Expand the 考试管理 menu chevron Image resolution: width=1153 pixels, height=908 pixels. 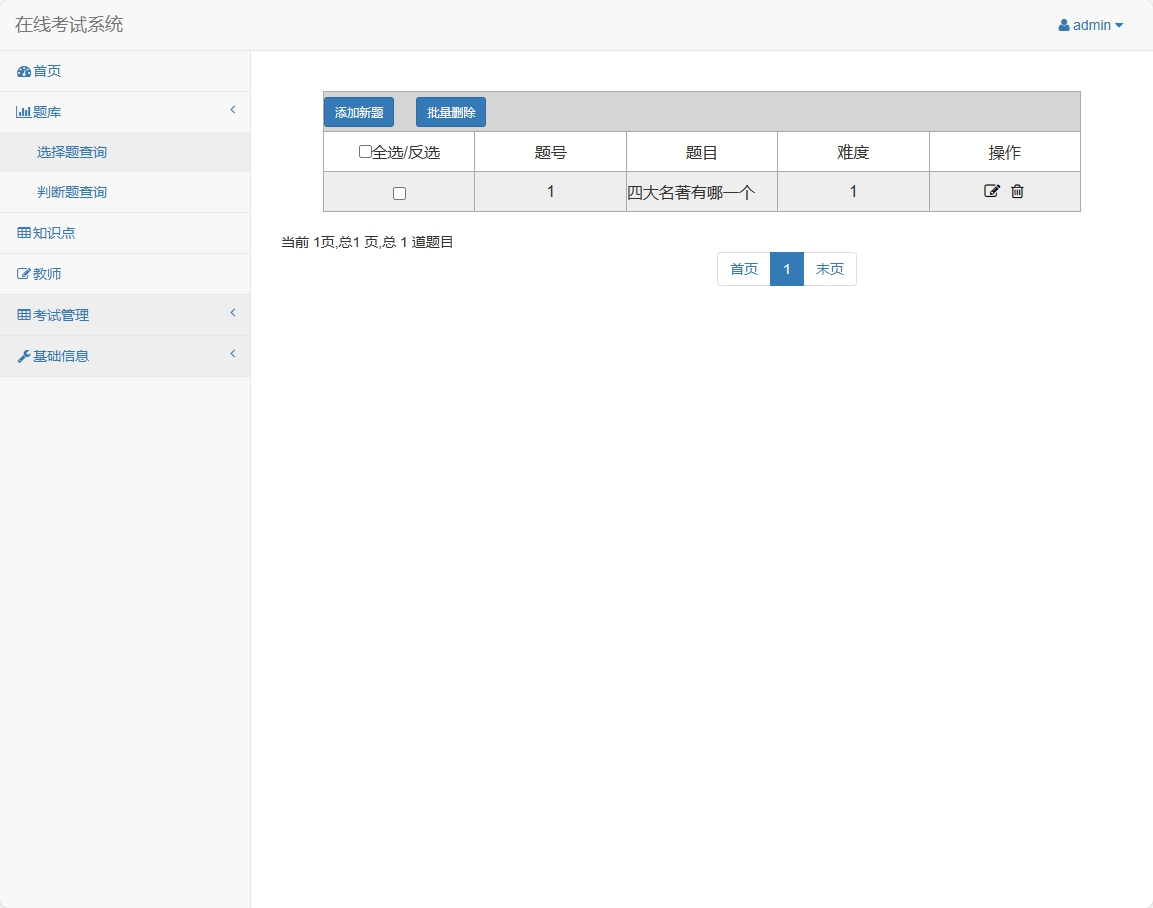coord(232,312)
